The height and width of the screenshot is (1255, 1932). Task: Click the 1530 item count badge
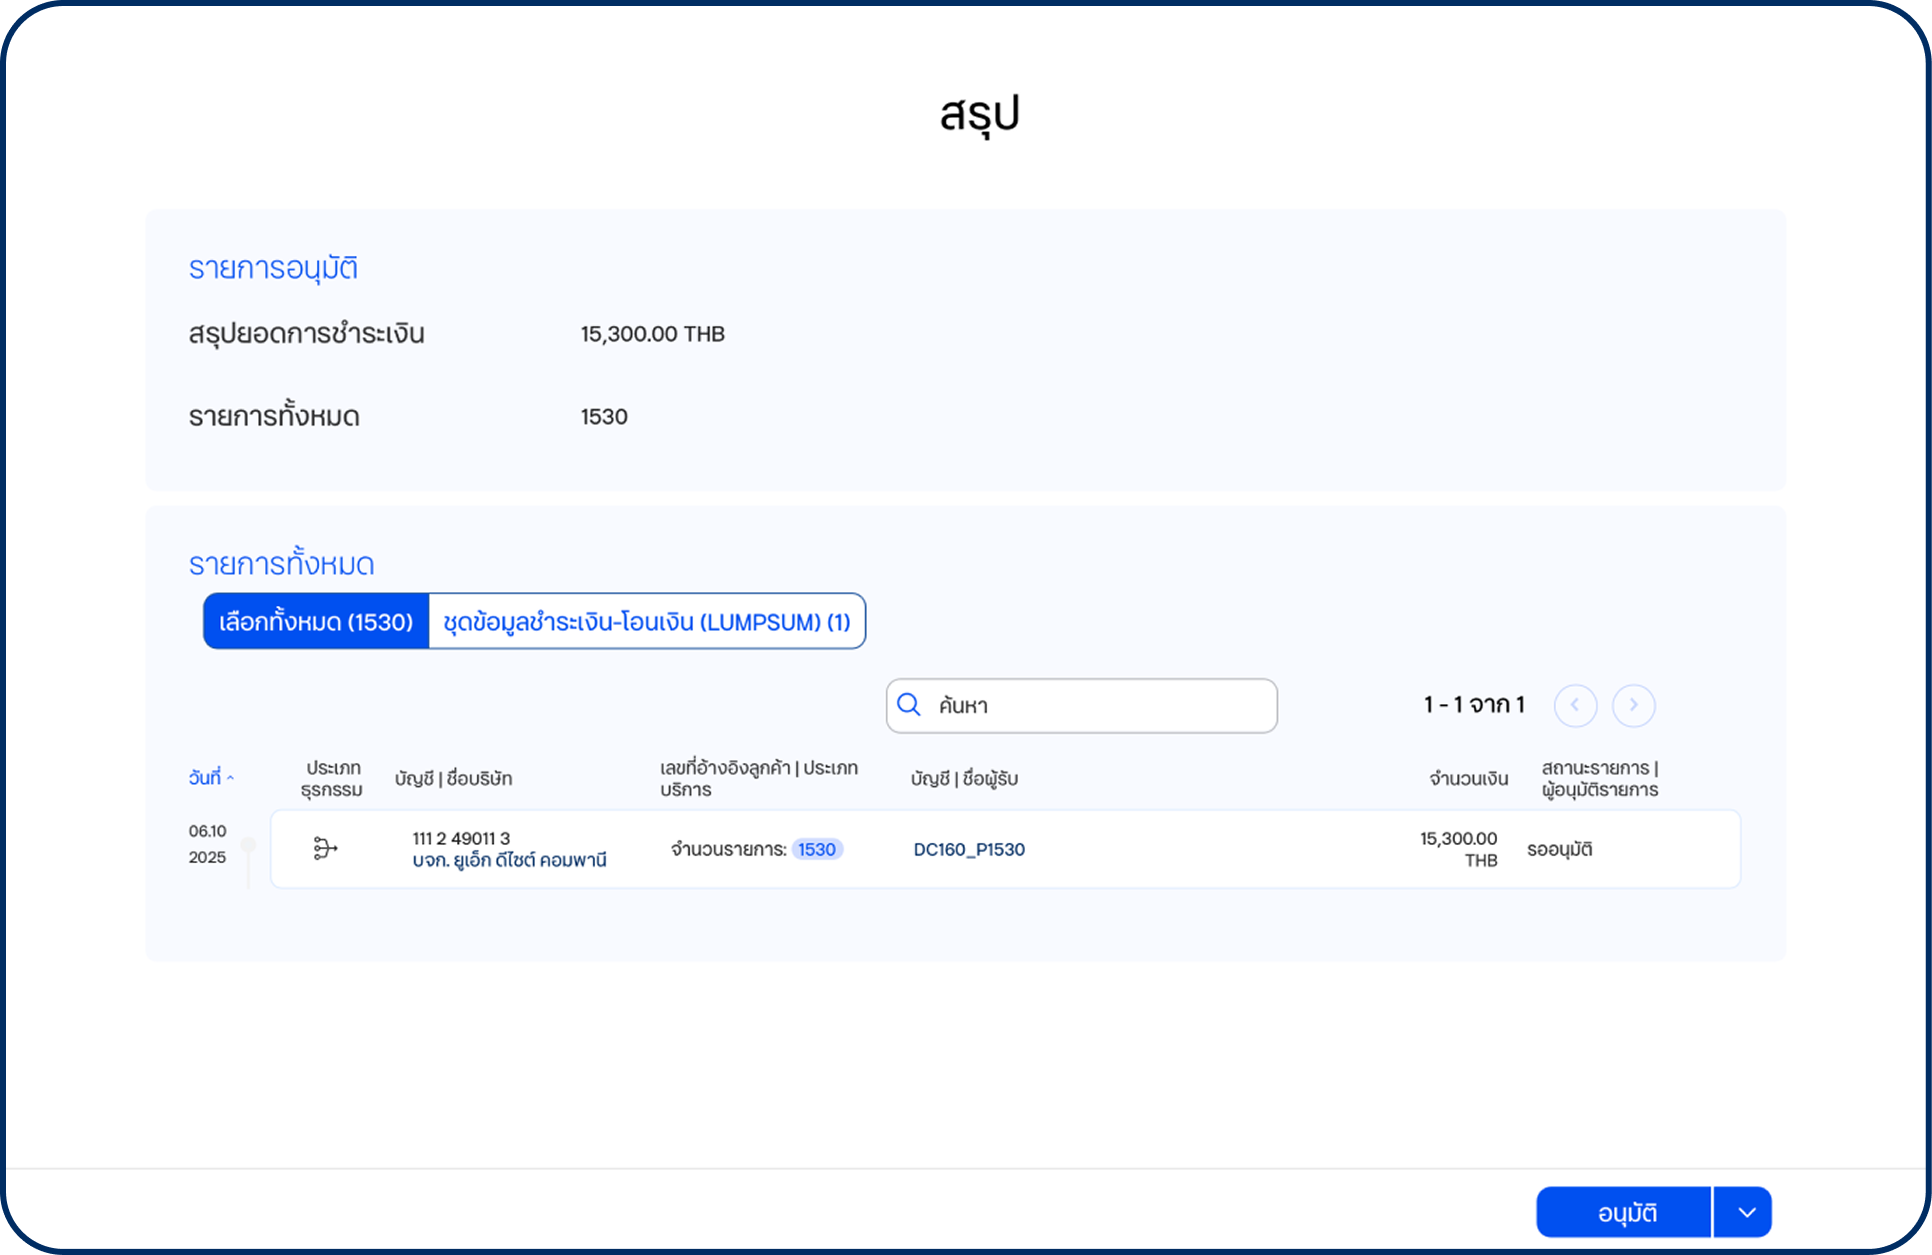816,849
